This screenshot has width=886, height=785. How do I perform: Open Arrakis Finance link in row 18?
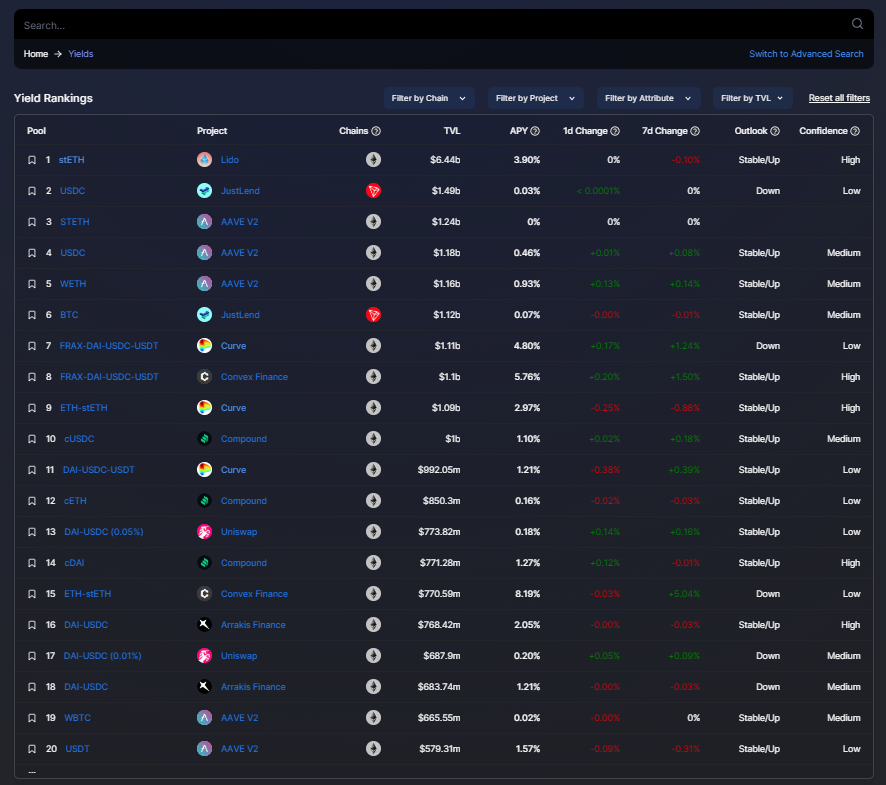(253, 687)
